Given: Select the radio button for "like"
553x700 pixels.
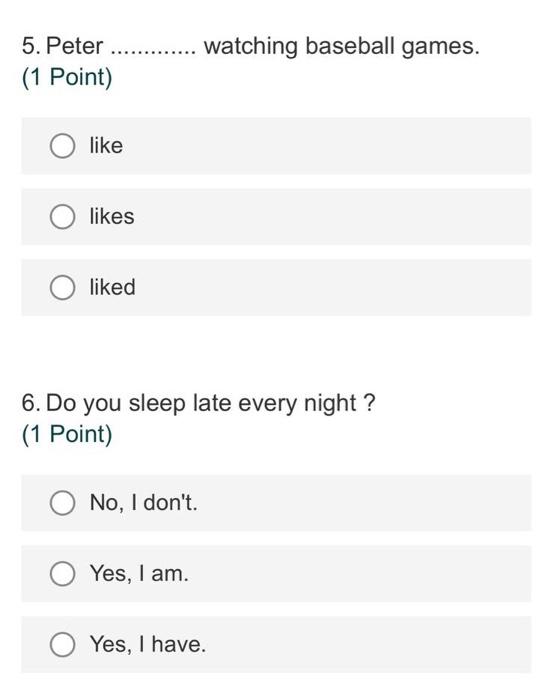Looking at the screenshot, I should pos(62,146).
